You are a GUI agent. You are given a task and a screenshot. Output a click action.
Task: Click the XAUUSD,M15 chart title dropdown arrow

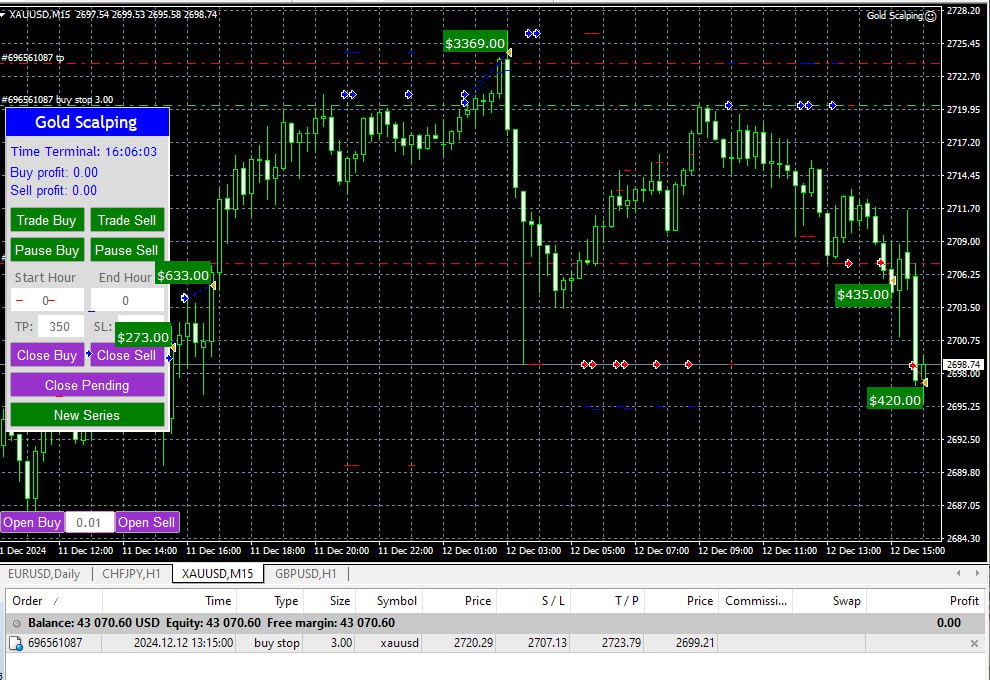click(3, 14)
